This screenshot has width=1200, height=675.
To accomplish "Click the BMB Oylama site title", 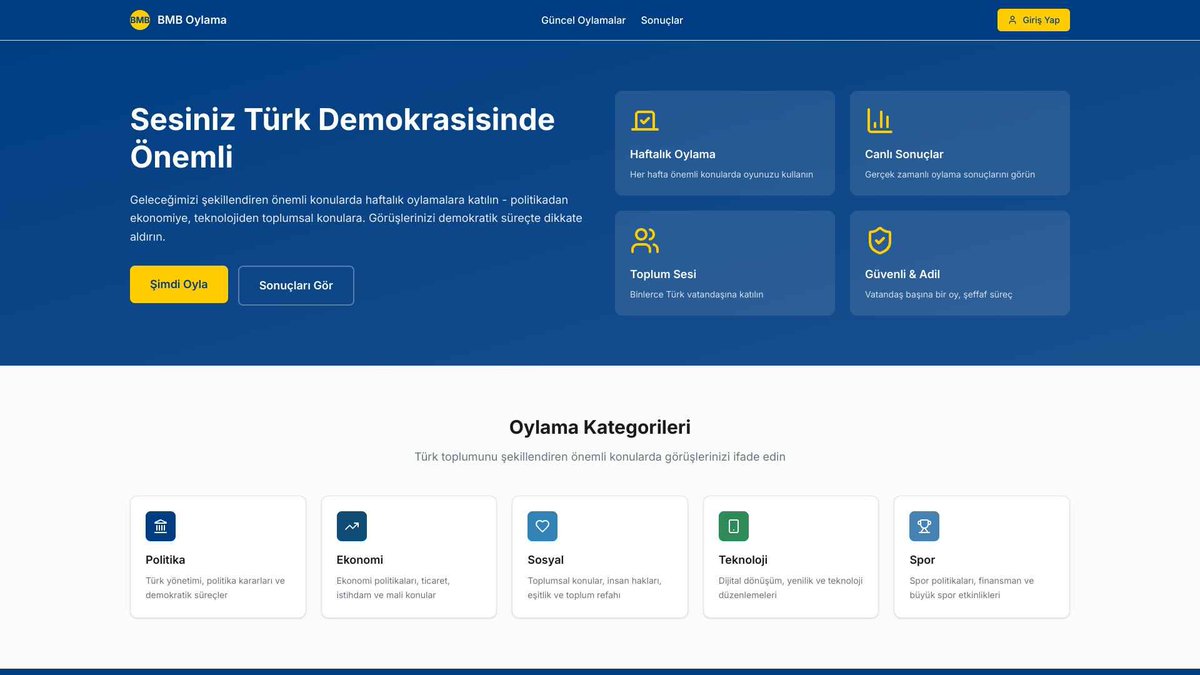I will coord(192,20).
